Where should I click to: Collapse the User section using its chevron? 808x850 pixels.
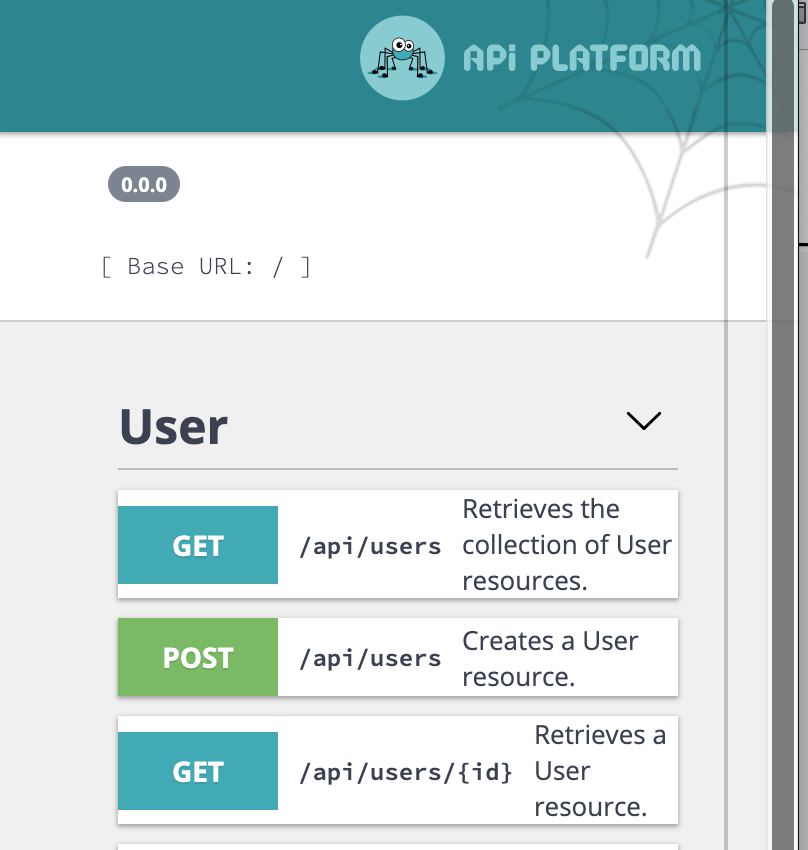(x=643, y=422)
